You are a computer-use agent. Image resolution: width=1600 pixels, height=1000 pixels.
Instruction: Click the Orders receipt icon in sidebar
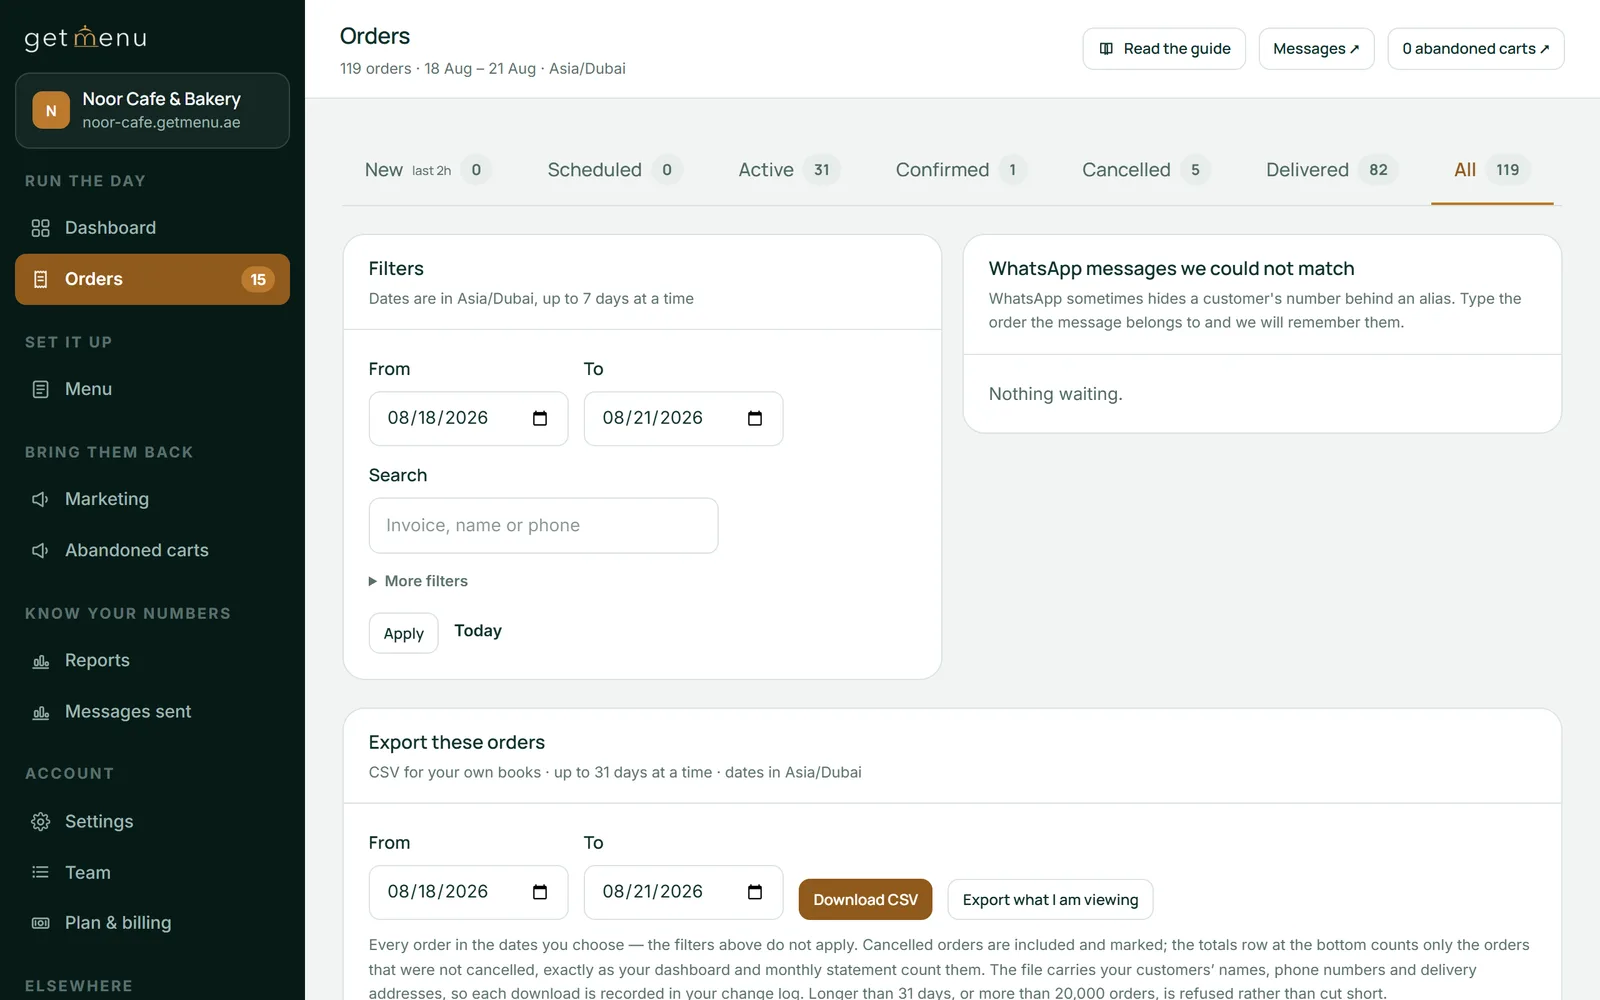40,279
